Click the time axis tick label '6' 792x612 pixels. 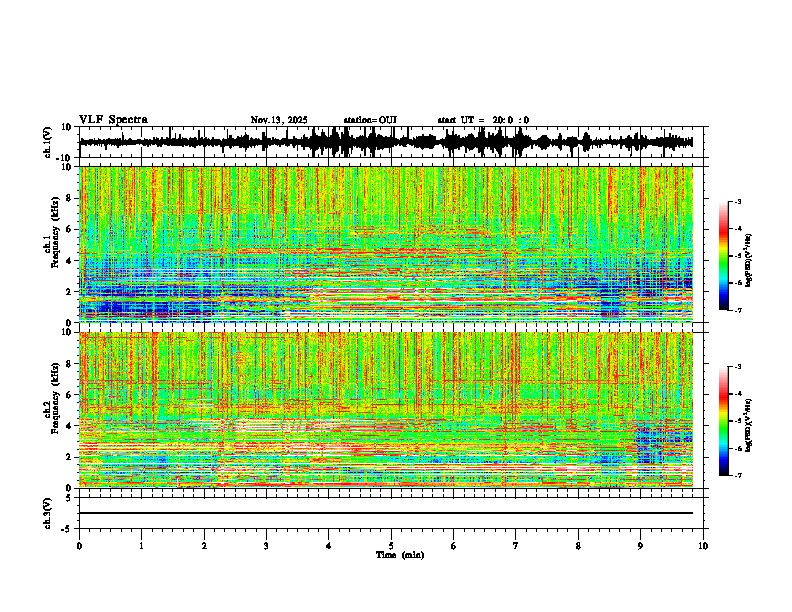point(454,546)
